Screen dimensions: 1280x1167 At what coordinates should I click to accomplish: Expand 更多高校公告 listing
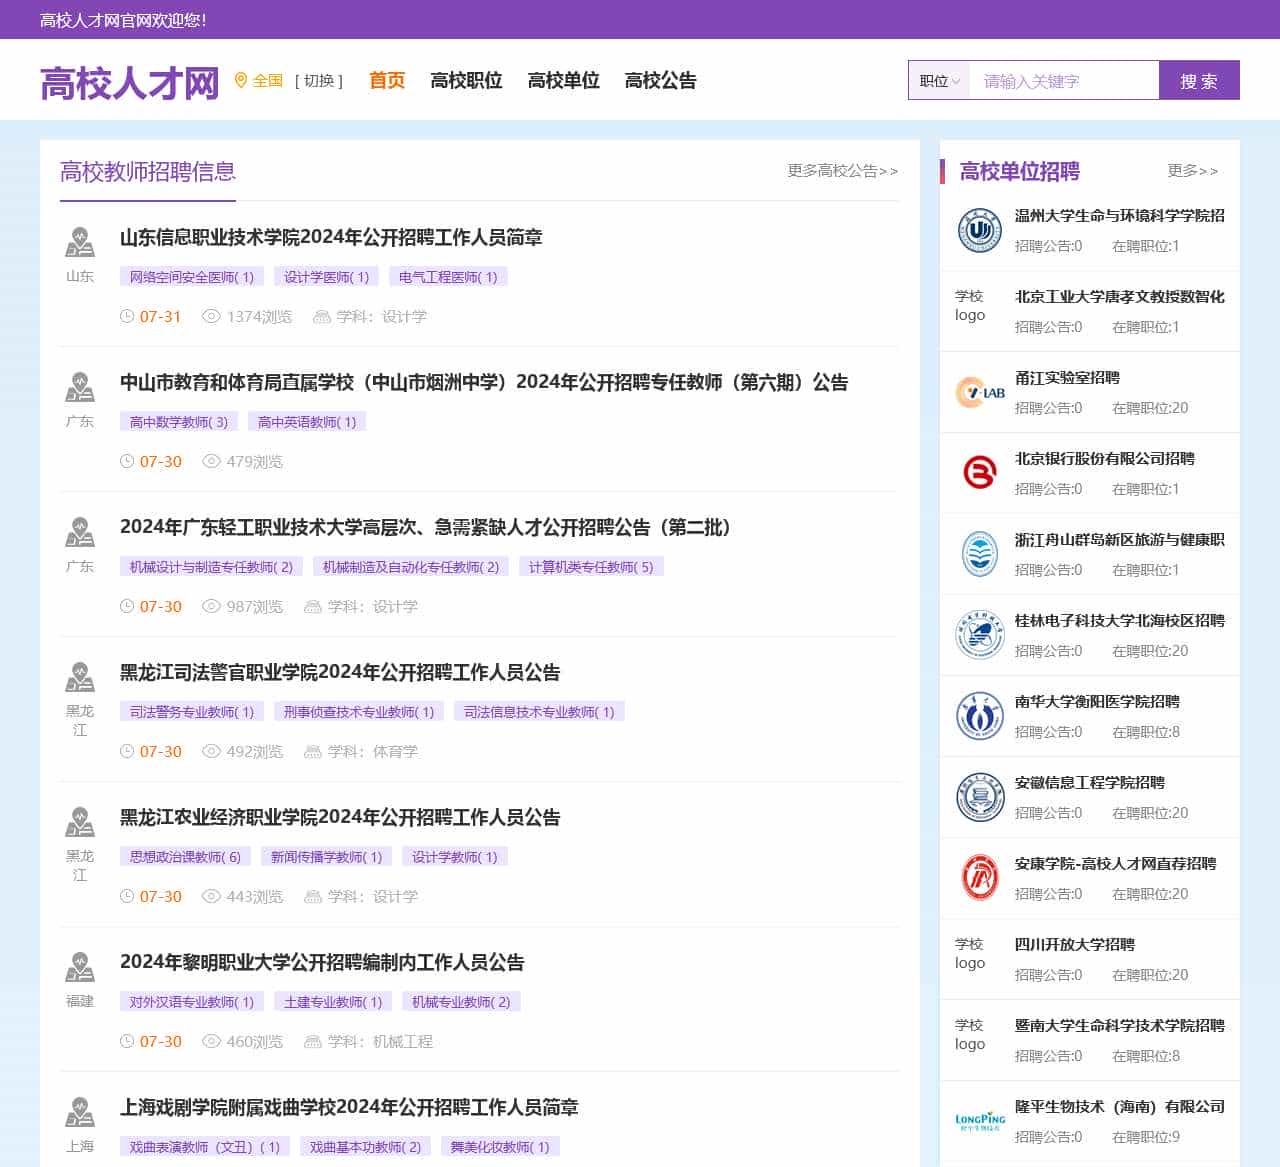842,171
